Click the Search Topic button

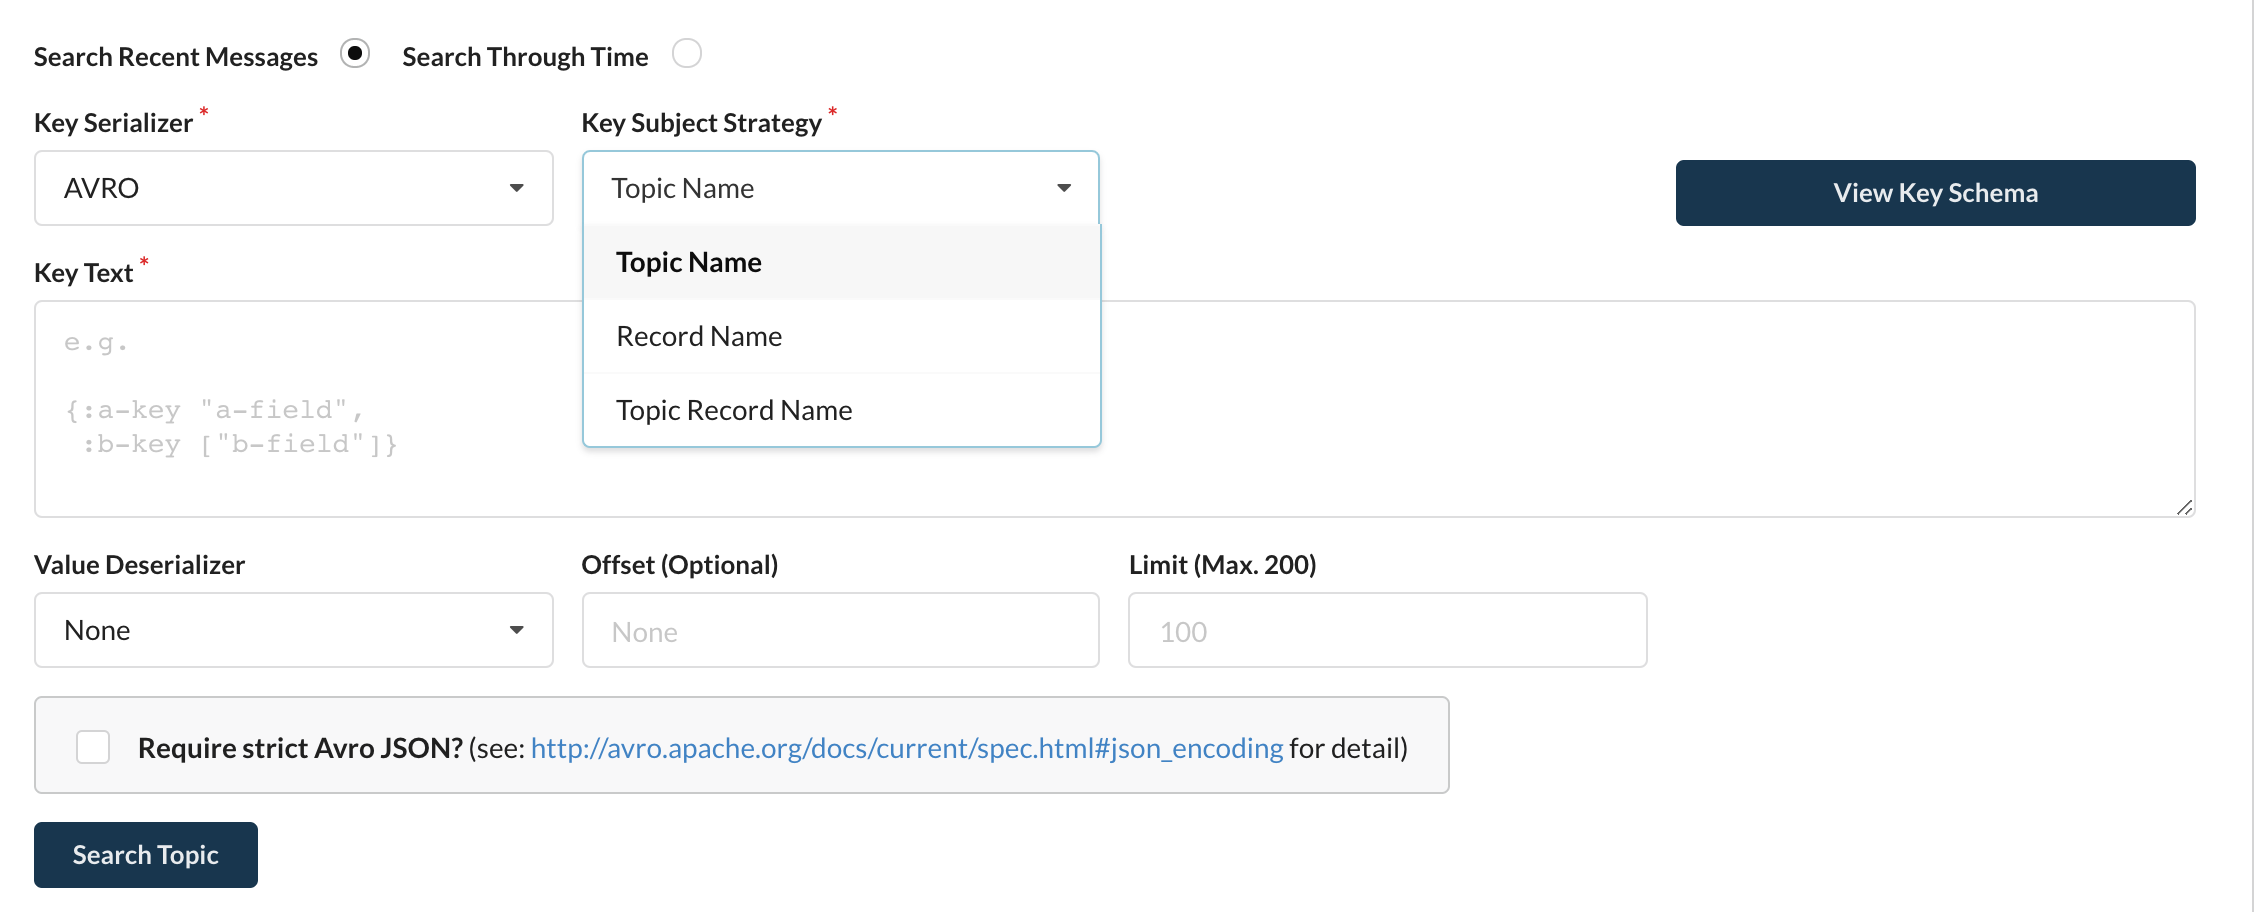click(146, 855)
